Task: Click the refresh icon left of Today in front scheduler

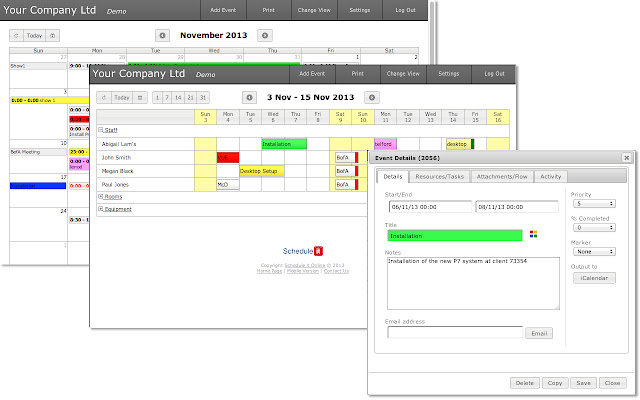Action: point(104,98)
